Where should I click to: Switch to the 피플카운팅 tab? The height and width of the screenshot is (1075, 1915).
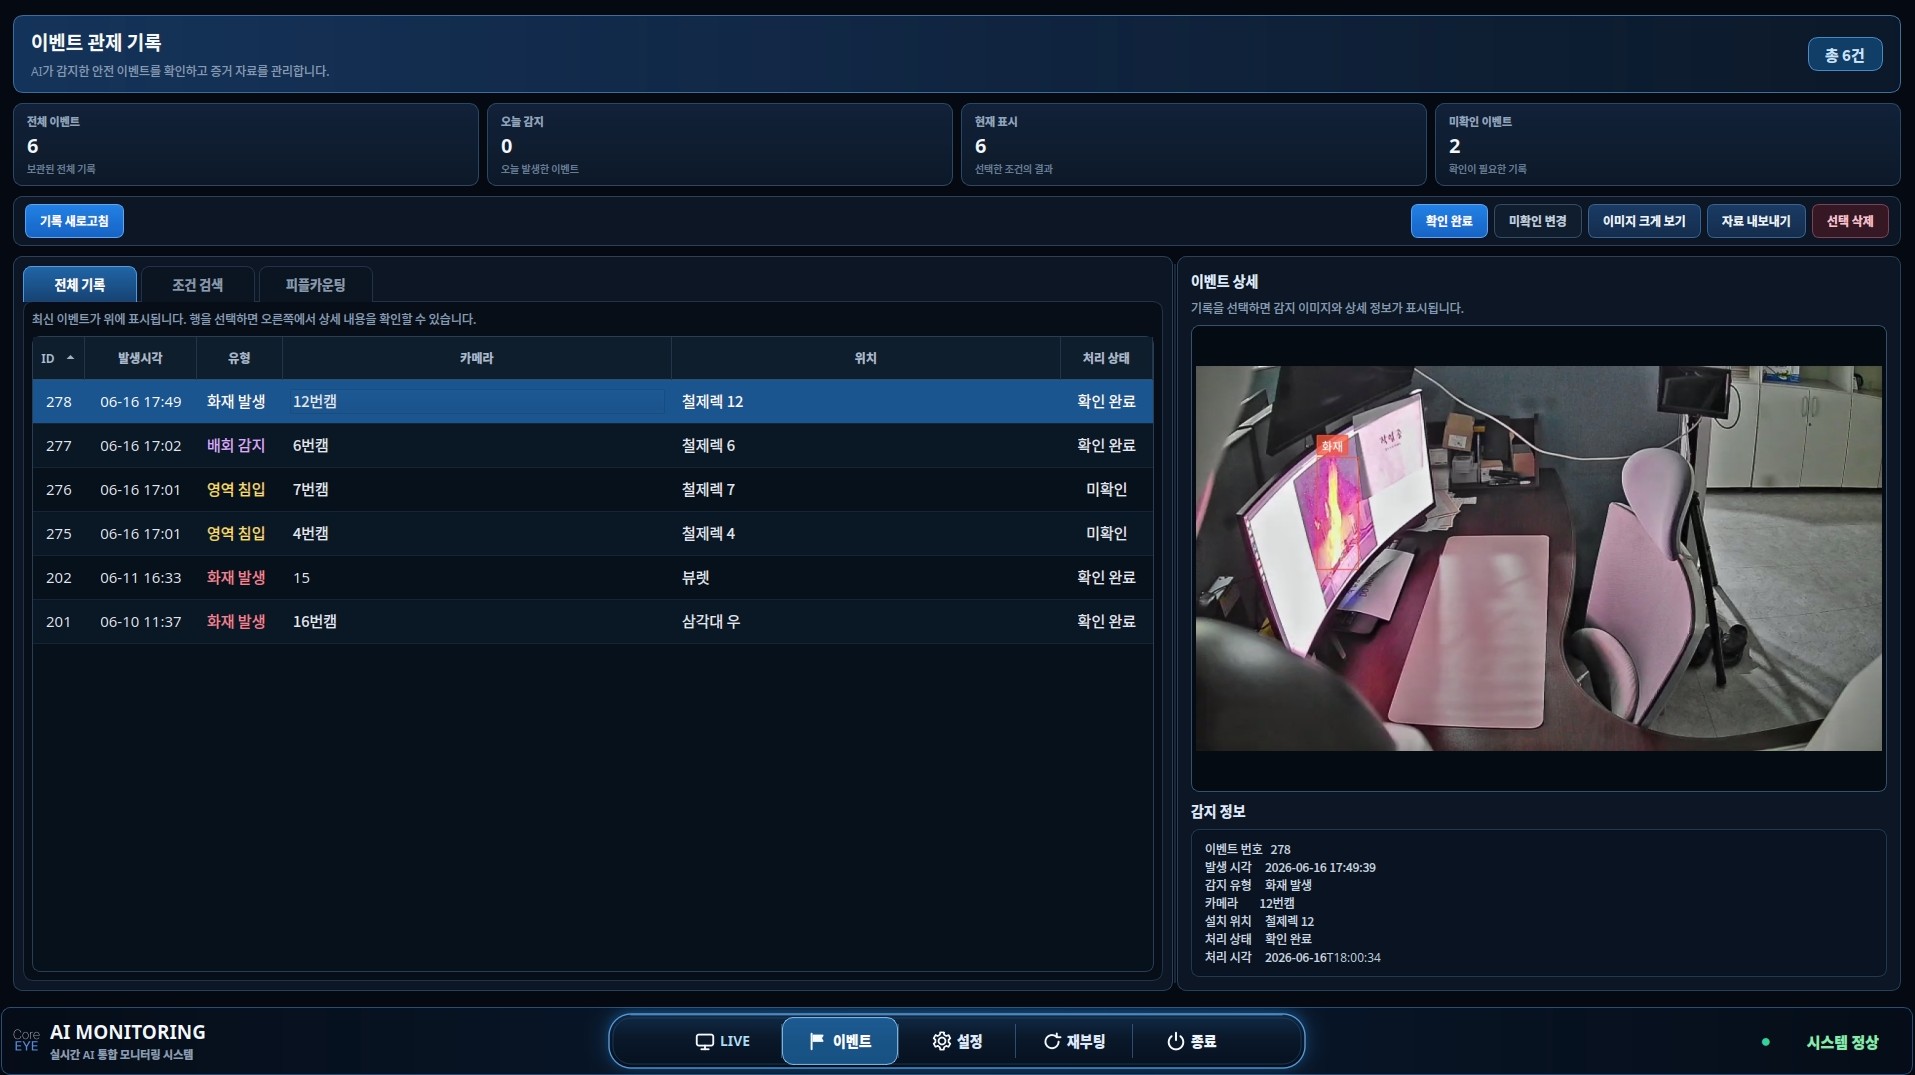pyautogui.click(x=315, y=285)
